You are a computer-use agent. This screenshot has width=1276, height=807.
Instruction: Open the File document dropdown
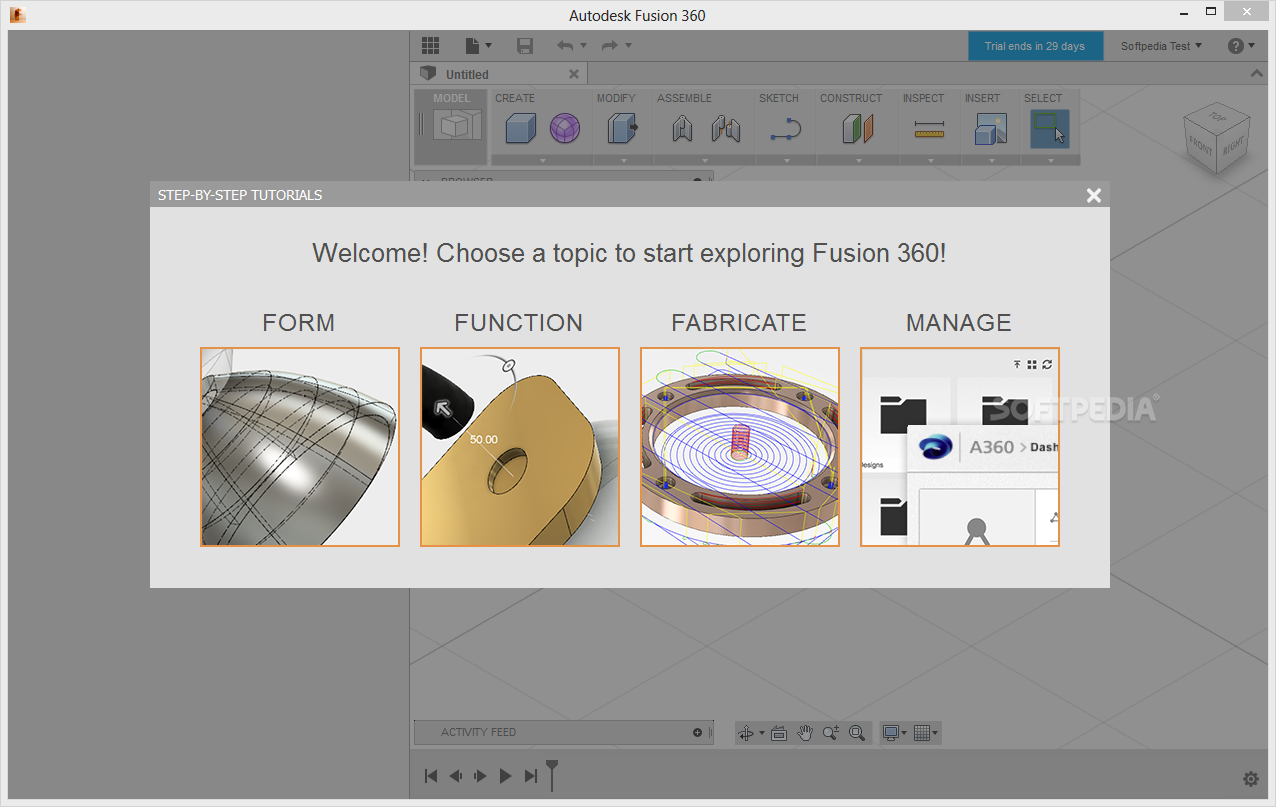479,46
